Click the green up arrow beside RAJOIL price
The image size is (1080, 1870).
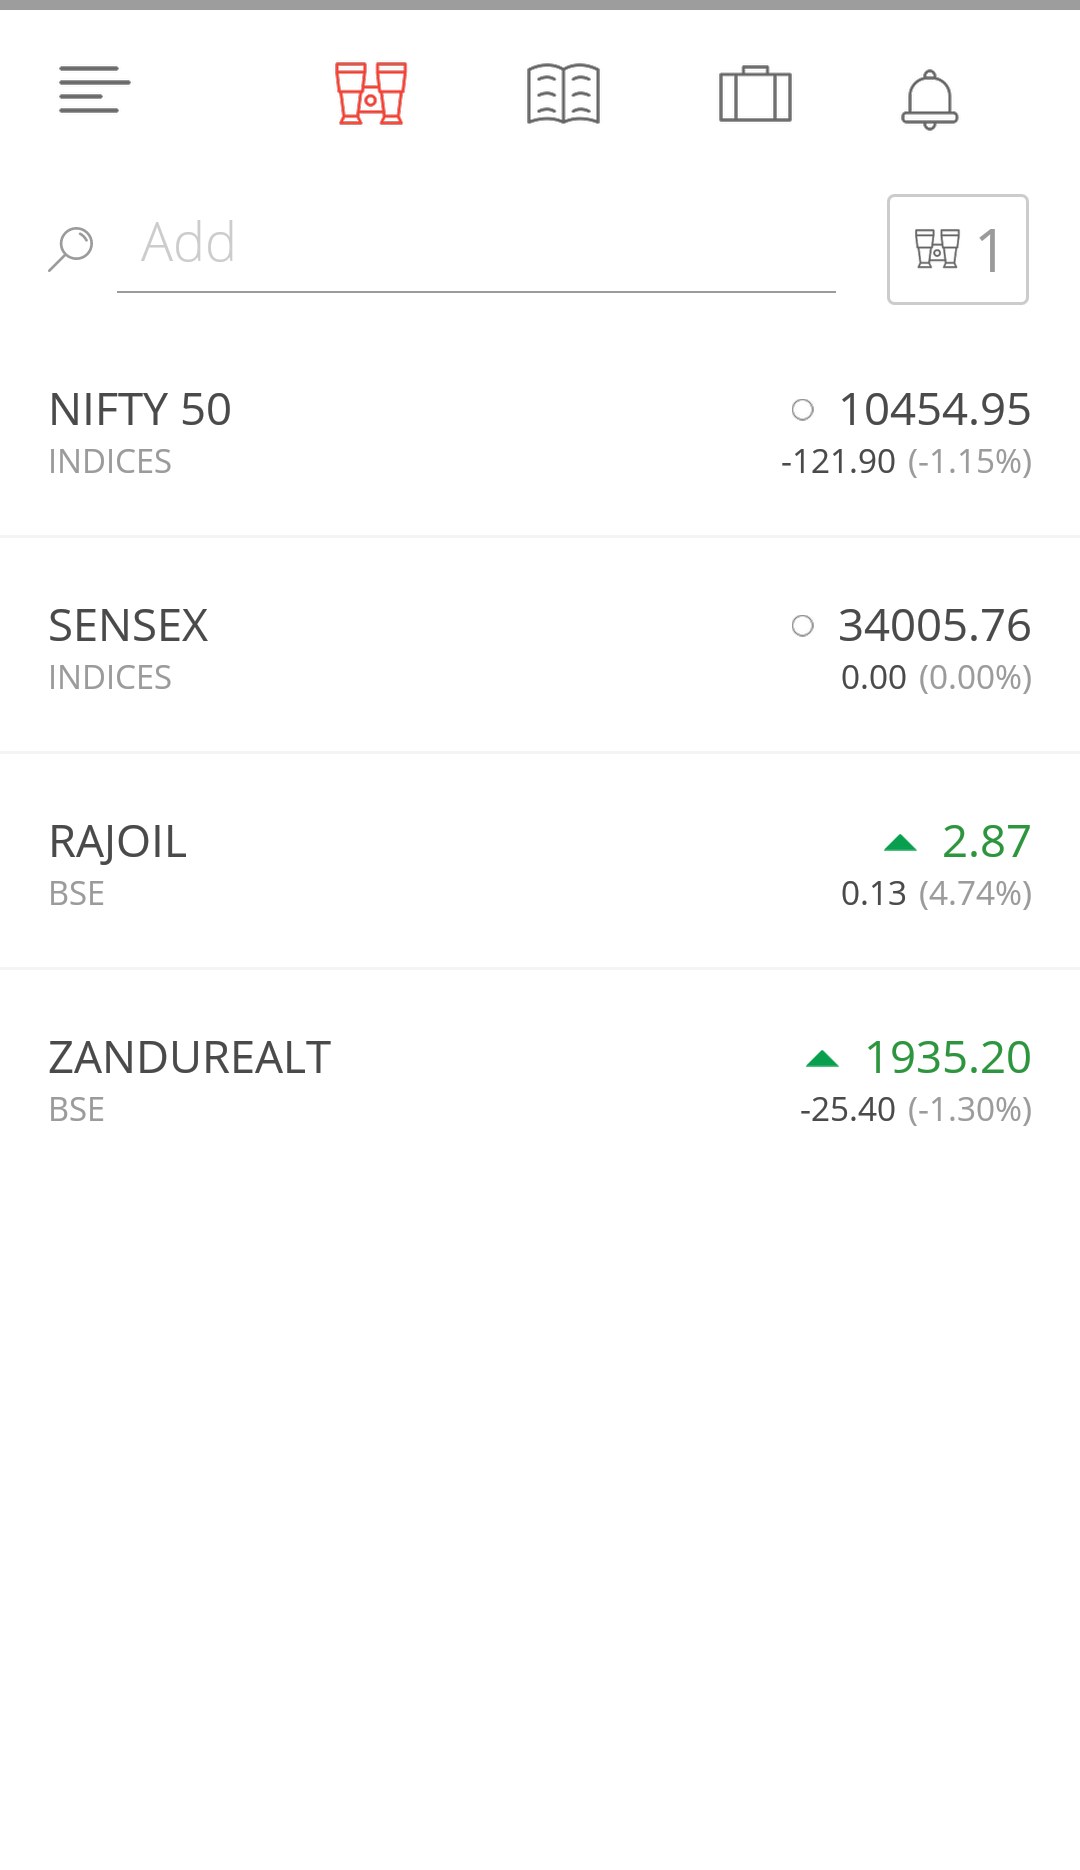coord(900,843)
